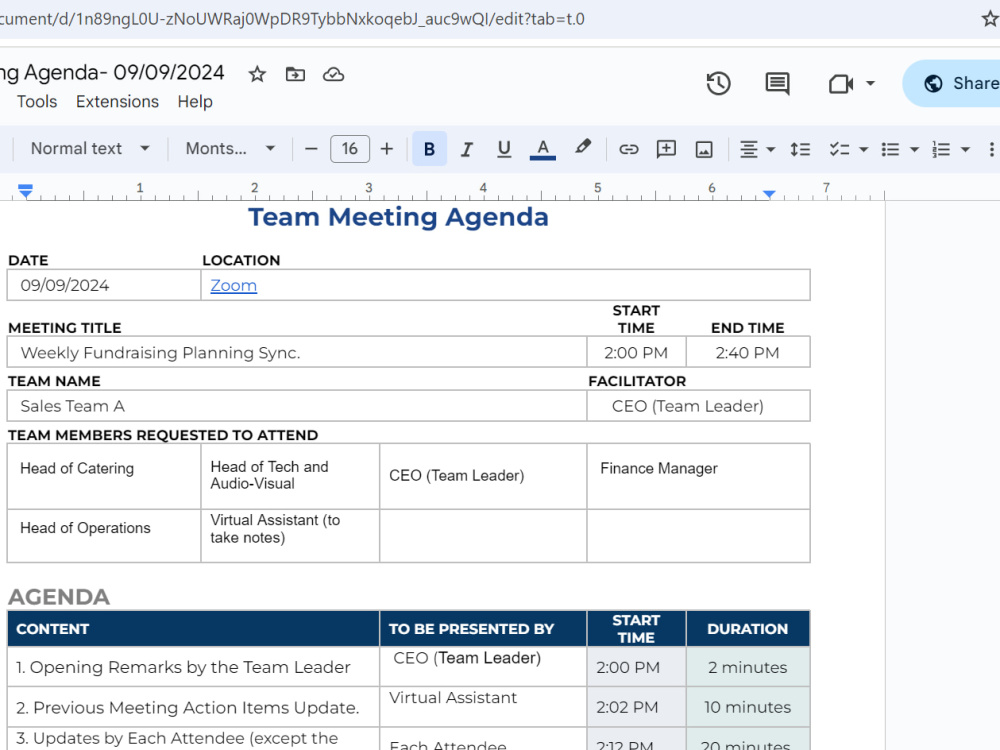The image size is (1000, 750).
Task: Toggle italic formatting
Action: (467, 149)
